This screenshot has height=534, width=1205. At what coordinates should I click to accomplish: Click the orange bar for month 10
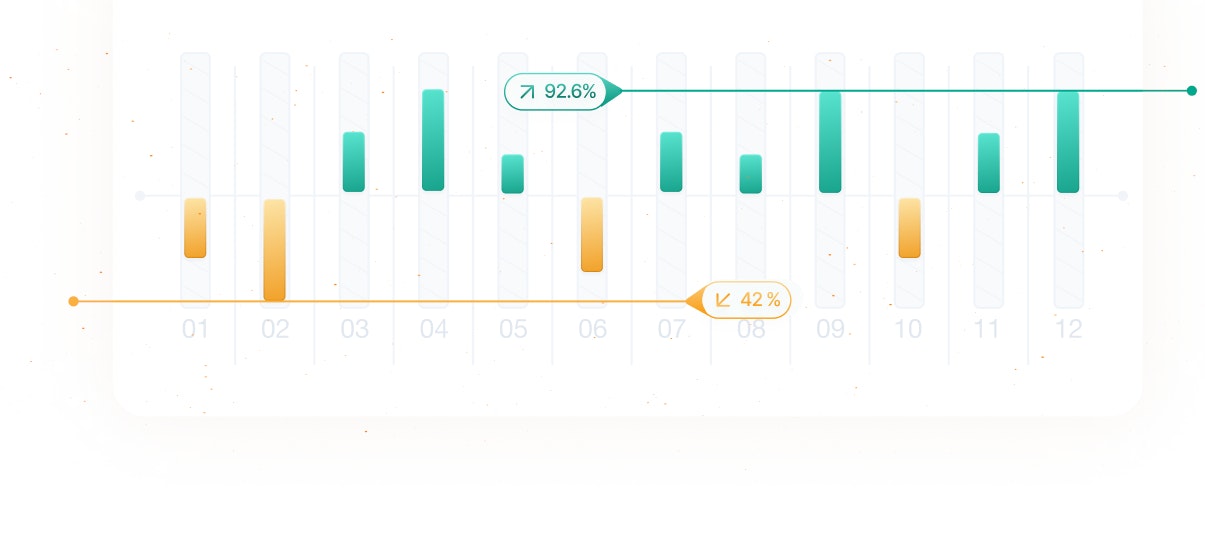909,228
